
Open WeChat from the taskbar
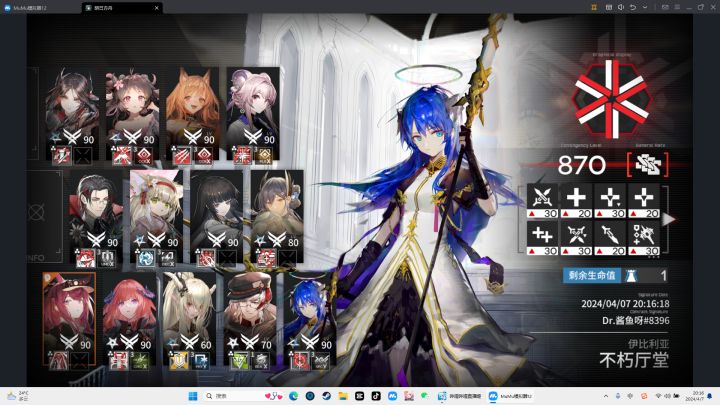click(425, 396)
